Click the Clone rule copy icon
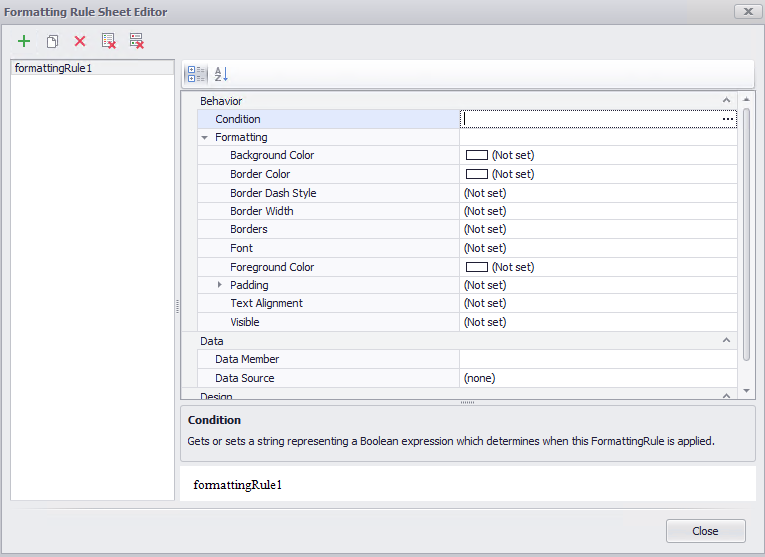765x557 pixels. [x=52, y=41]
